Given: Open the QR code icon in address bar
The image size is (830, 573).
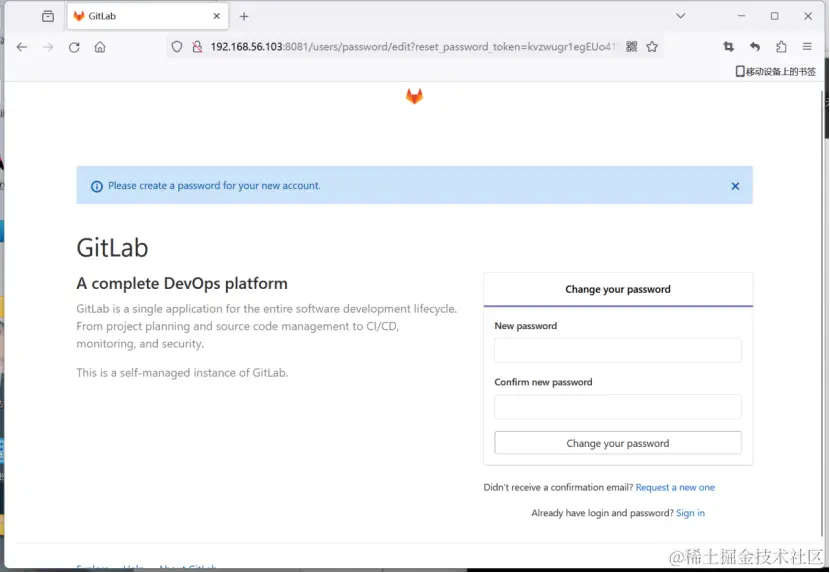Looking at the screenshot, I should [631, 47].
